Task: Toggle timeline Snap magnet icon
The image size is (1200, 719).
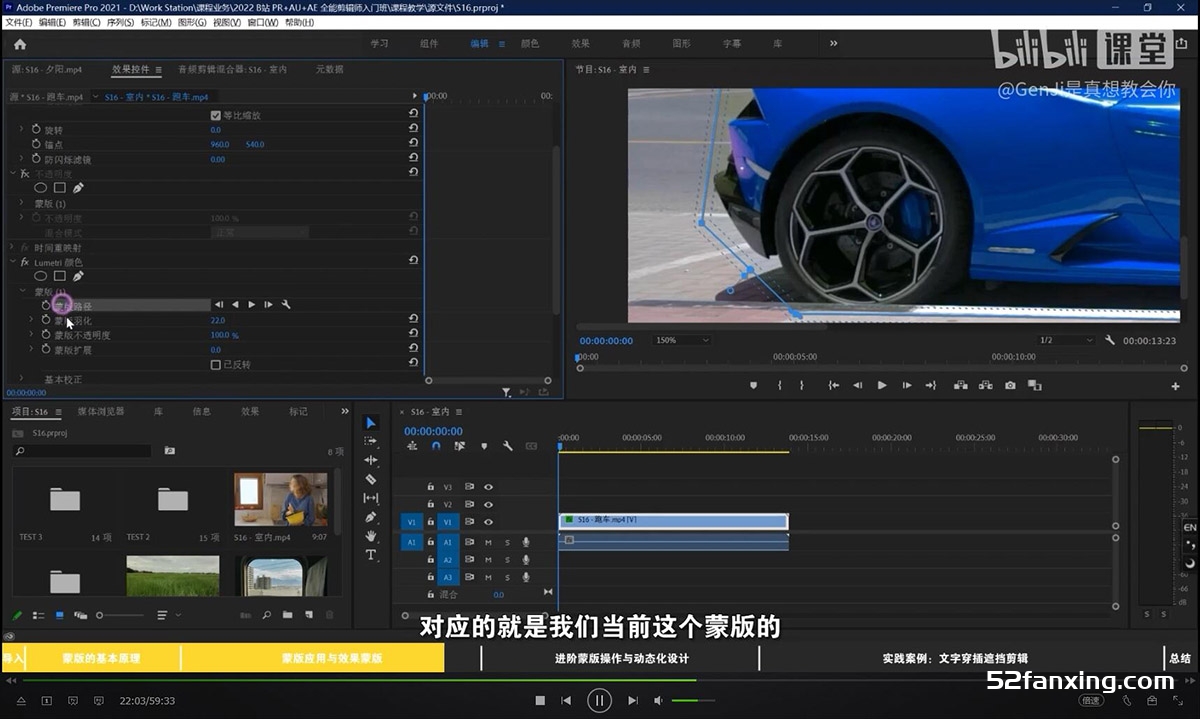Action: tap(435, 446)
